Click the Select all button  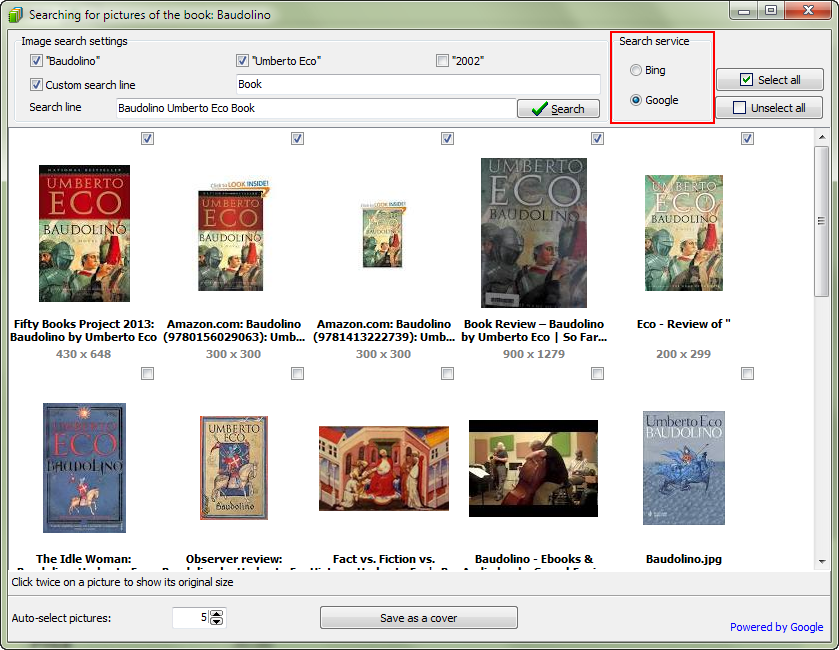coord(769,80)
